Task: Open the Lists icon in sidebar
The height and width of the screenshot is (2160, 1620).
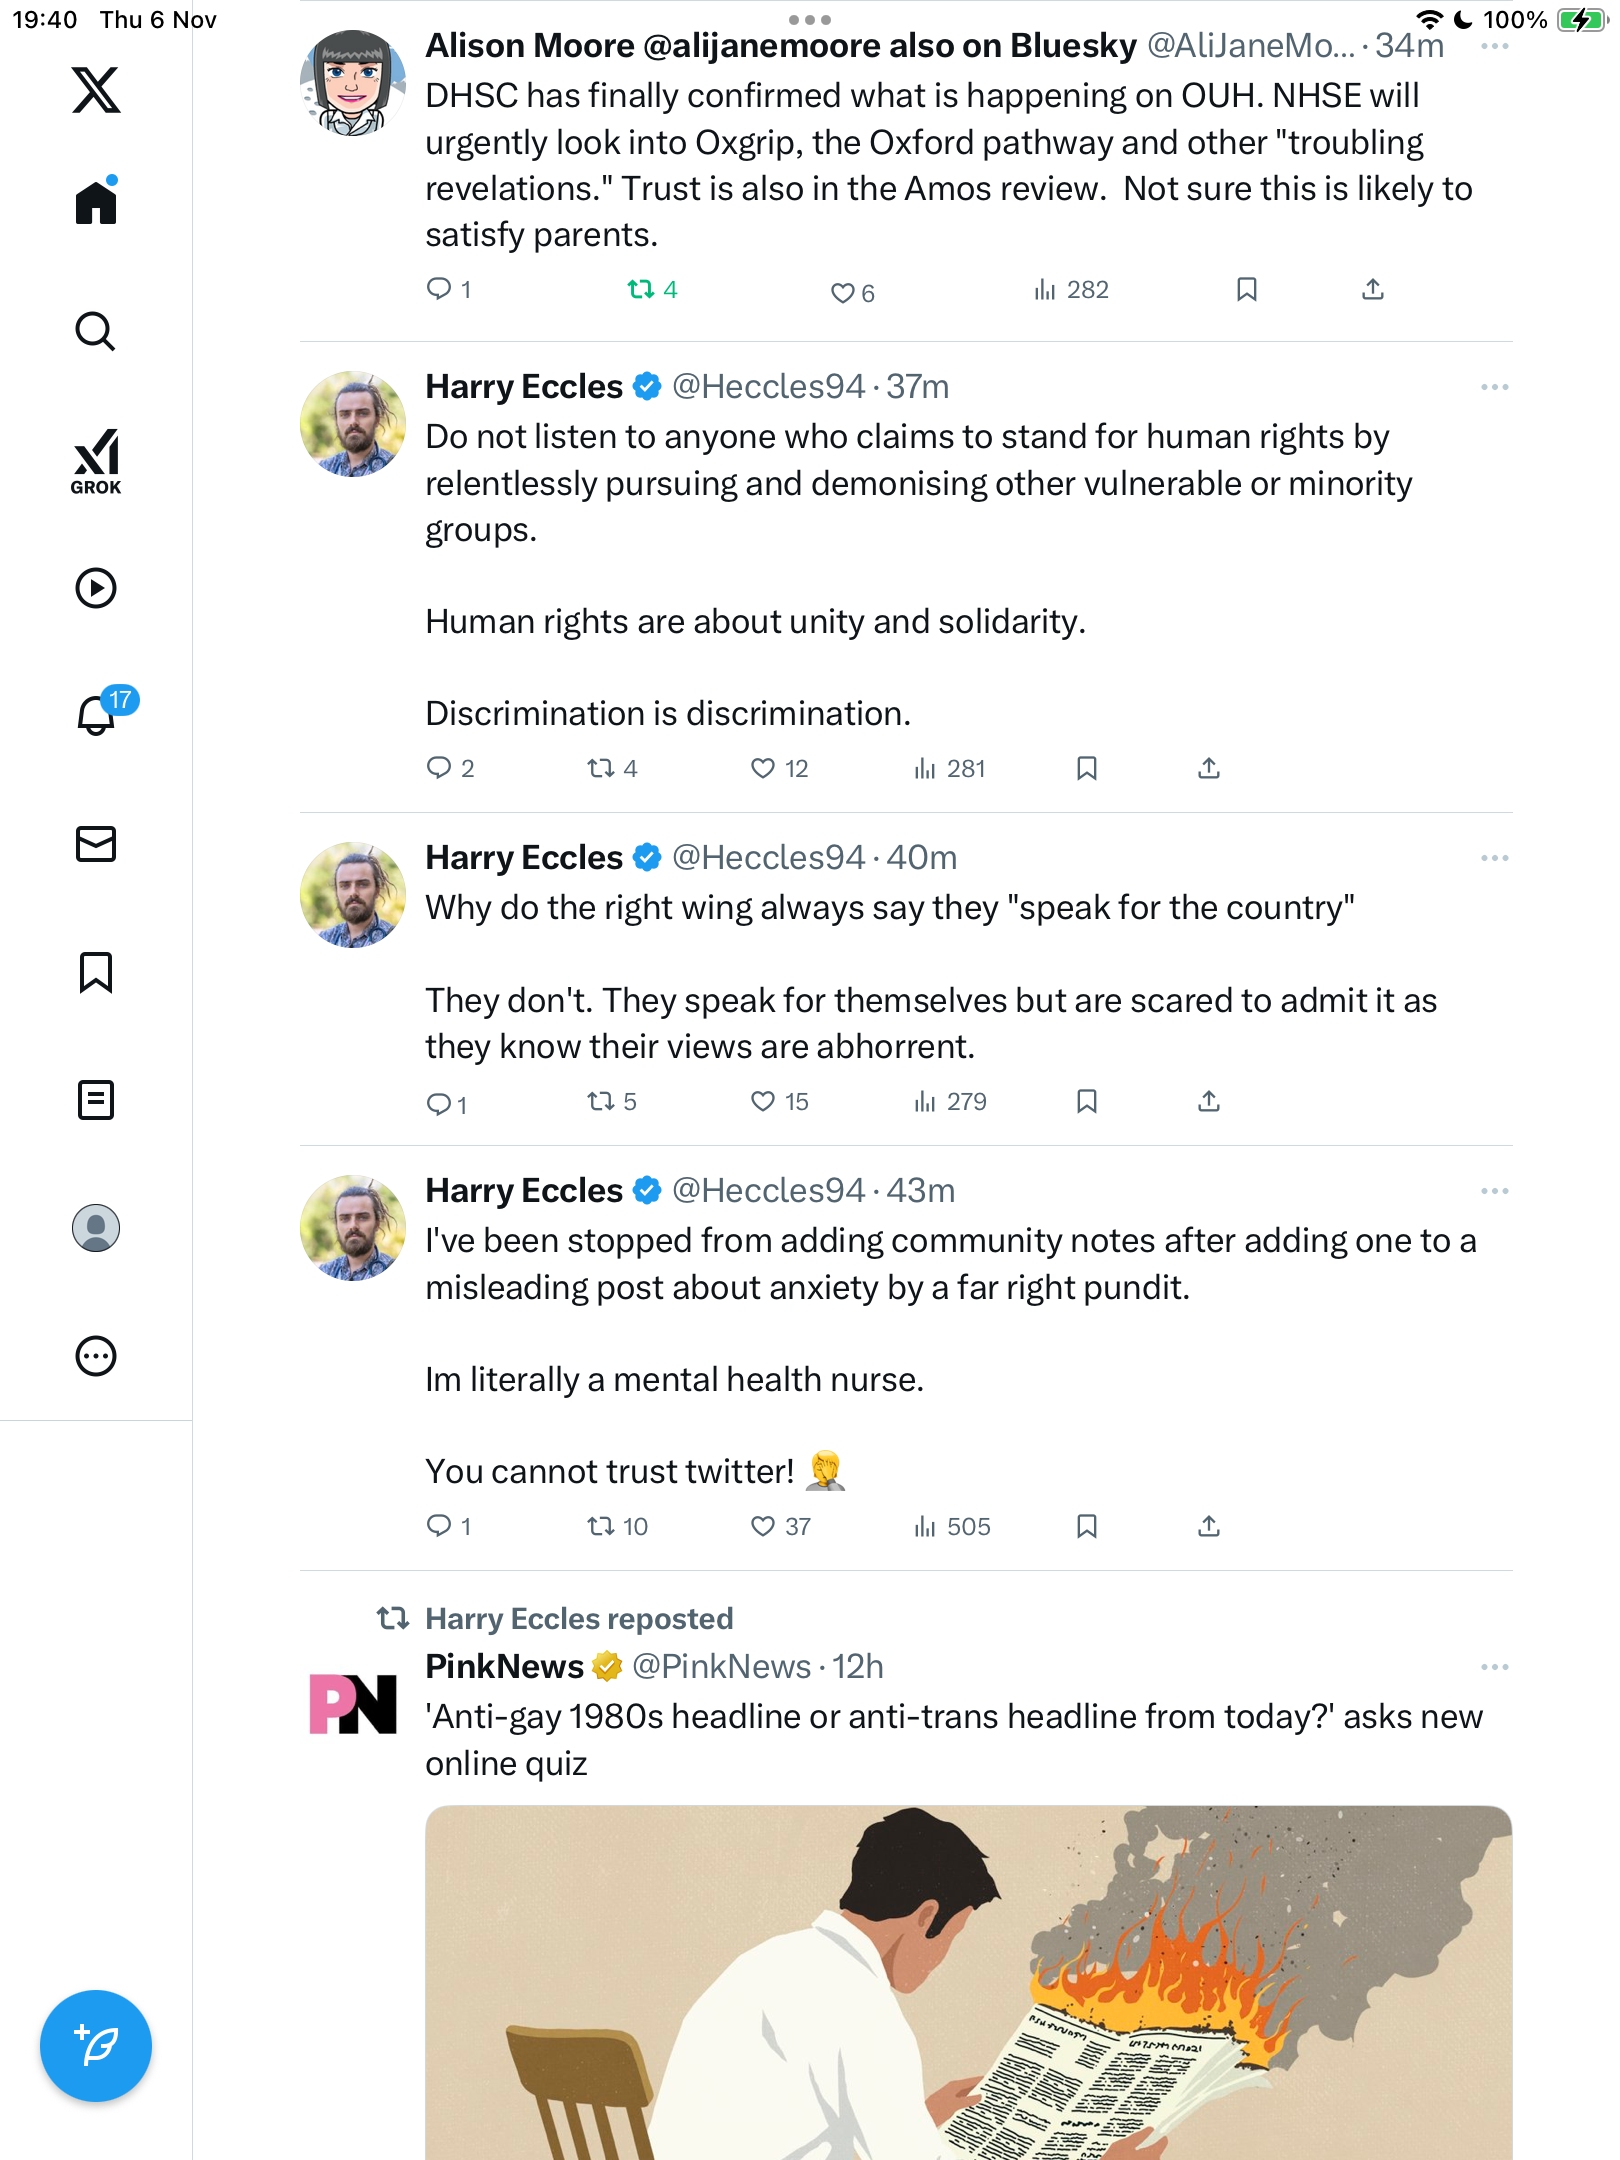Action: [96, 1100]
